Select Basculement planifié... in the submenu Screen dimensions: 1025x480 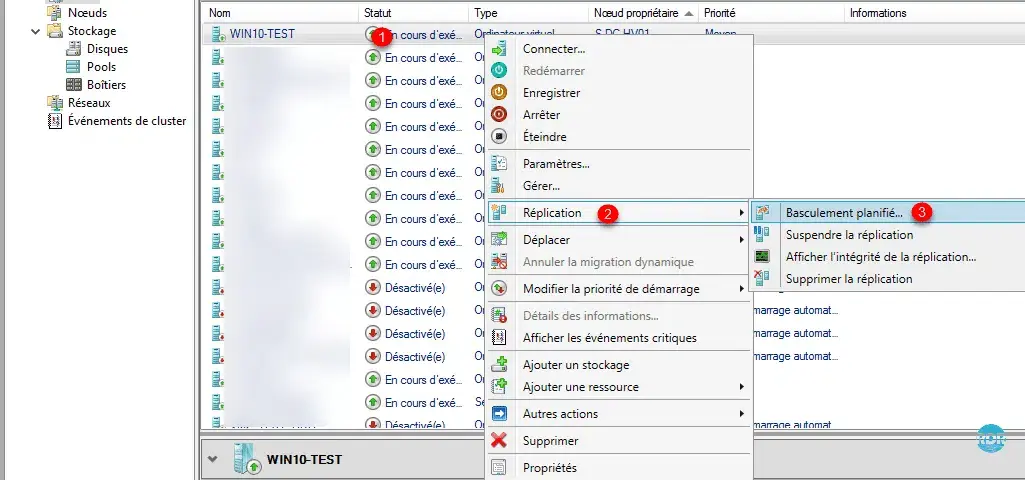[x=888, y=213]
